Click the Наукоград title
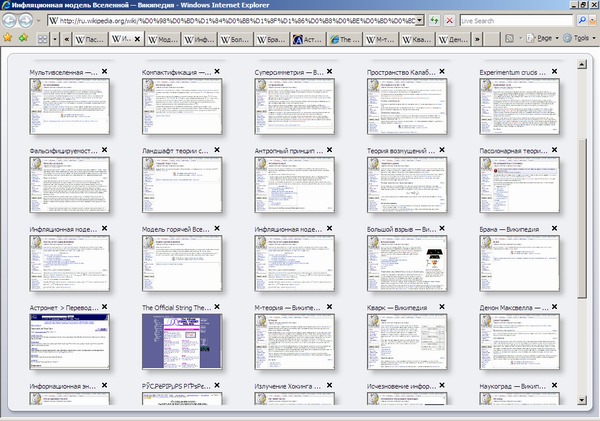This screenshot has height=421, width=600. [x=512, y=386]
